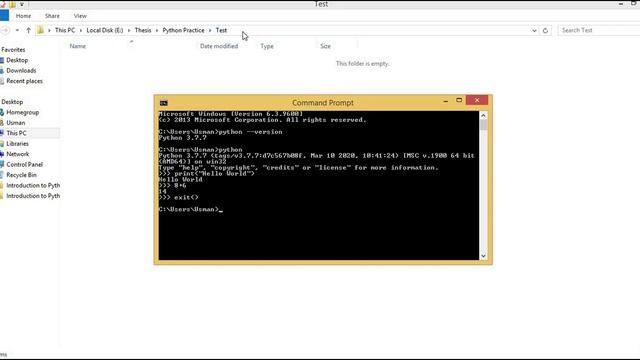Select This PC in navigation pane

click(16, 133)
